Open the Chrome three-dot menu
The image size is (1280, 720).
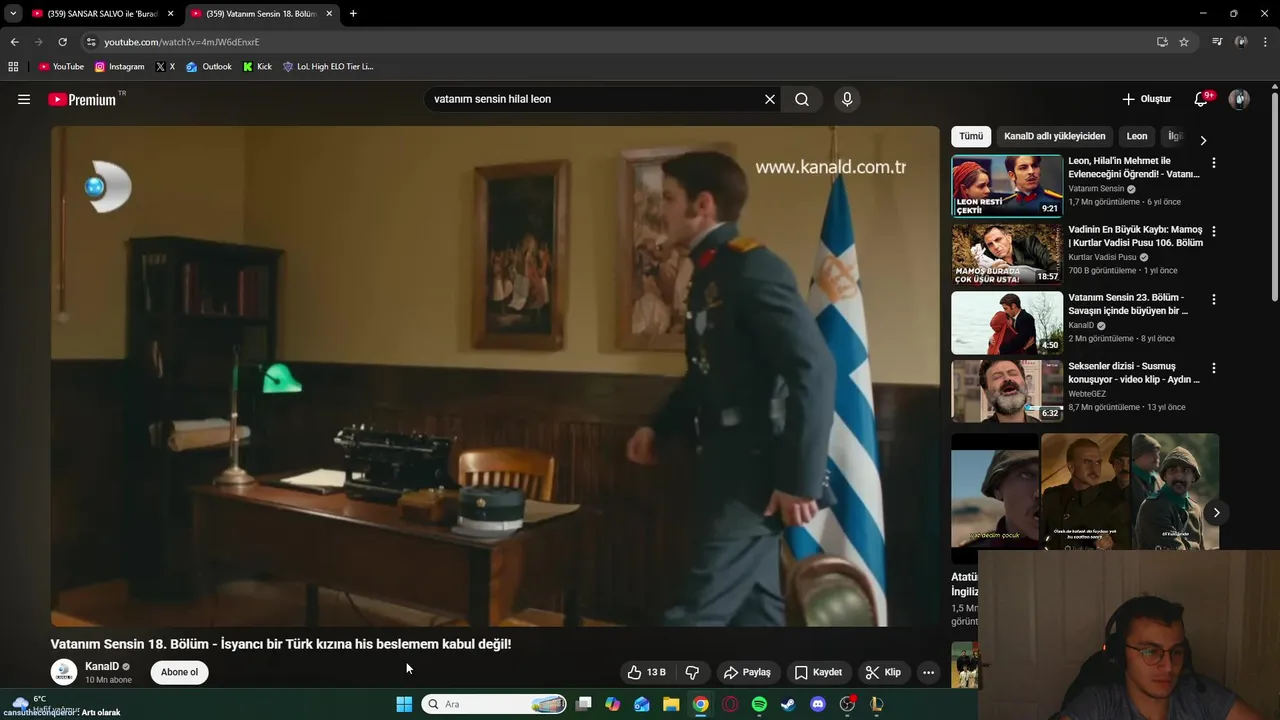[x=1266, y=42]
